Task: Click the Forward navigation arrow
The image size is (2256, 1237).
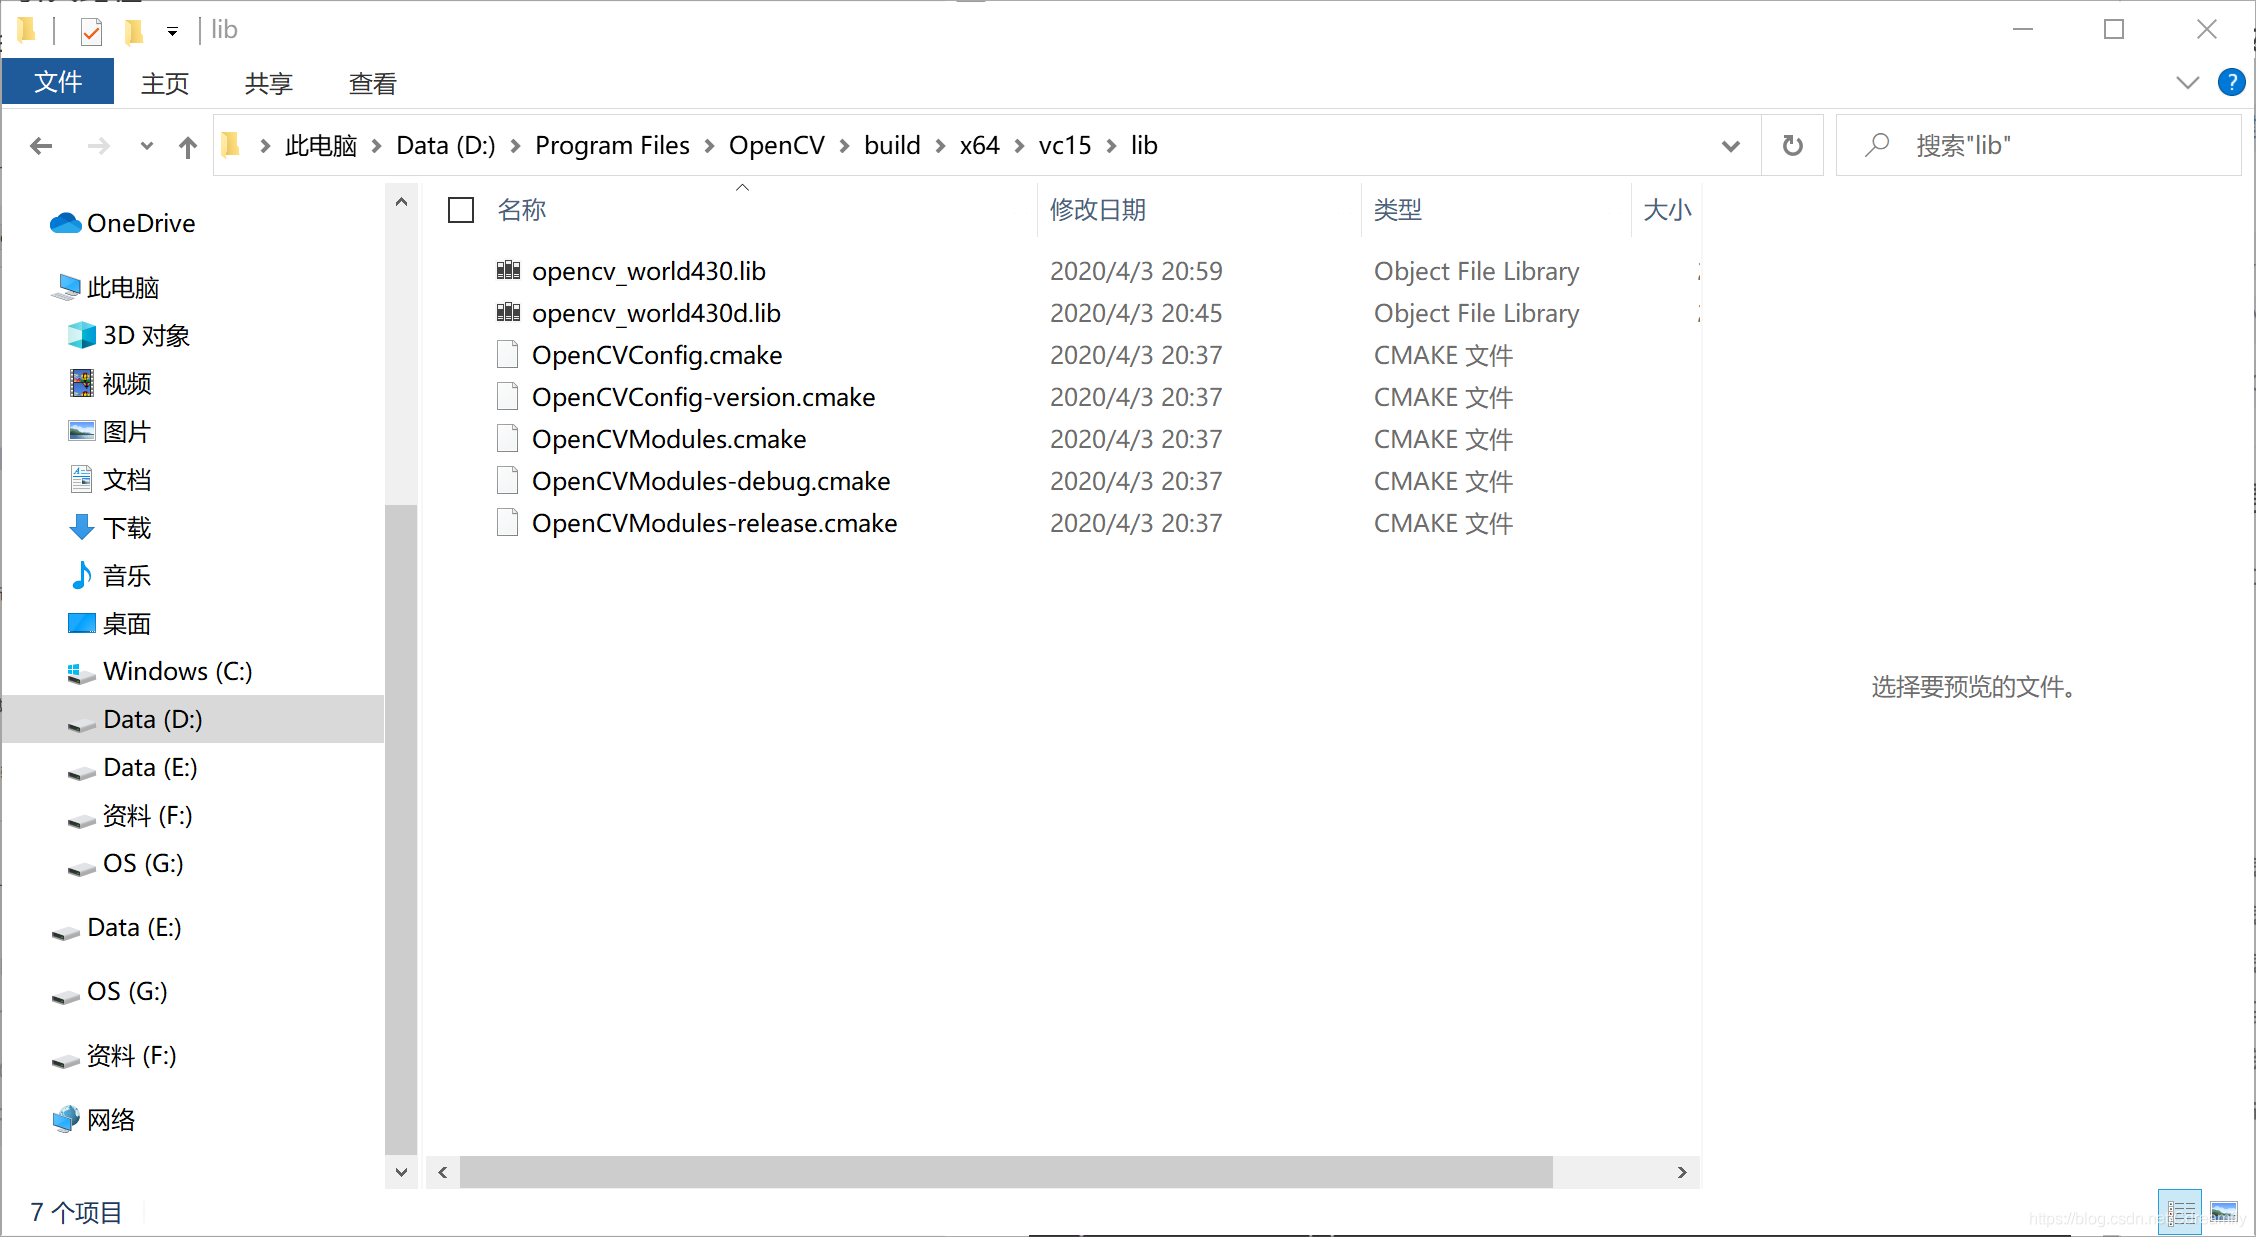Action: click(x=98, y=146)
